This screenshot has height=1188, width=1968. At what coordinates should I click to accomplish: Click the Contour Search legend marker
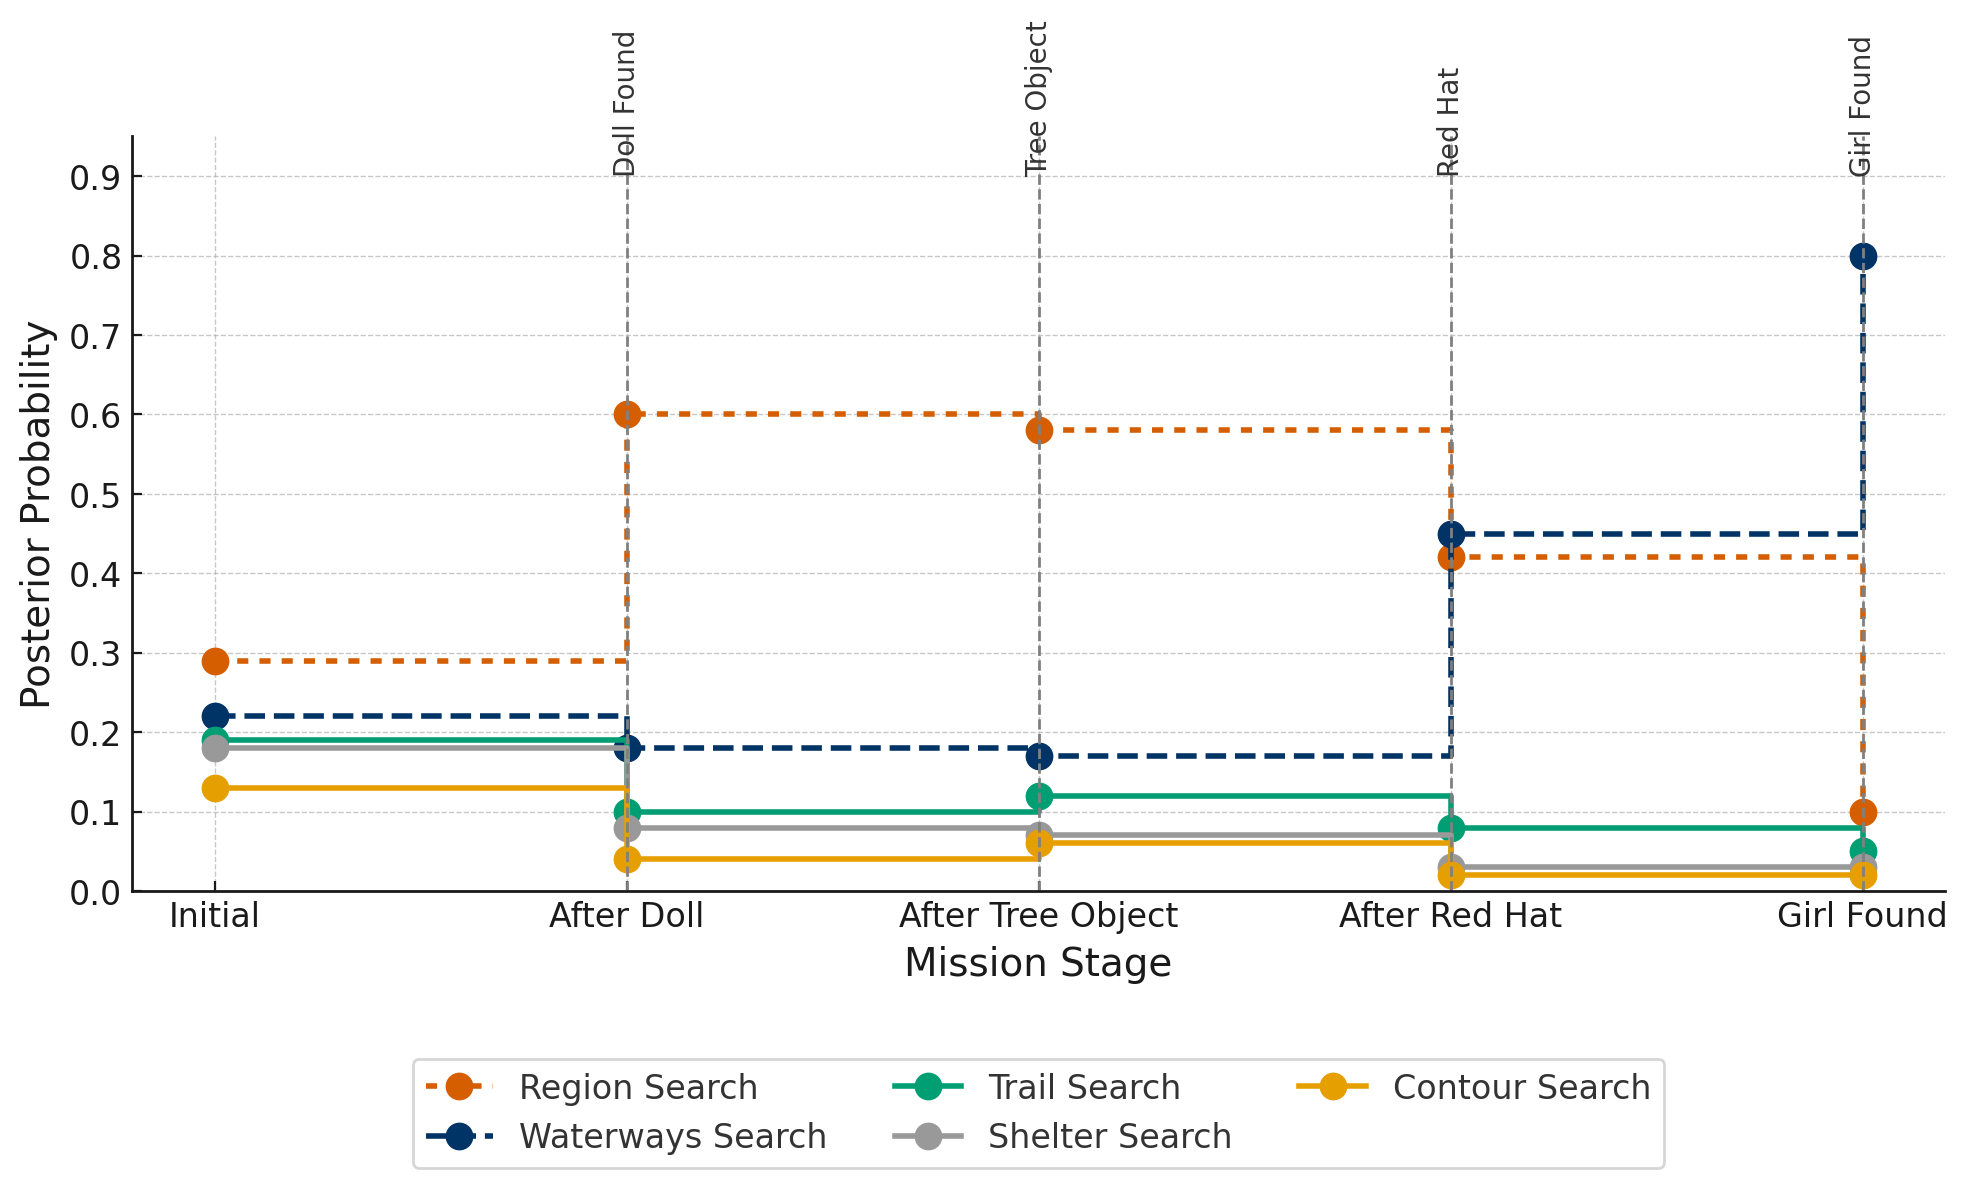coord(1333,1087)
